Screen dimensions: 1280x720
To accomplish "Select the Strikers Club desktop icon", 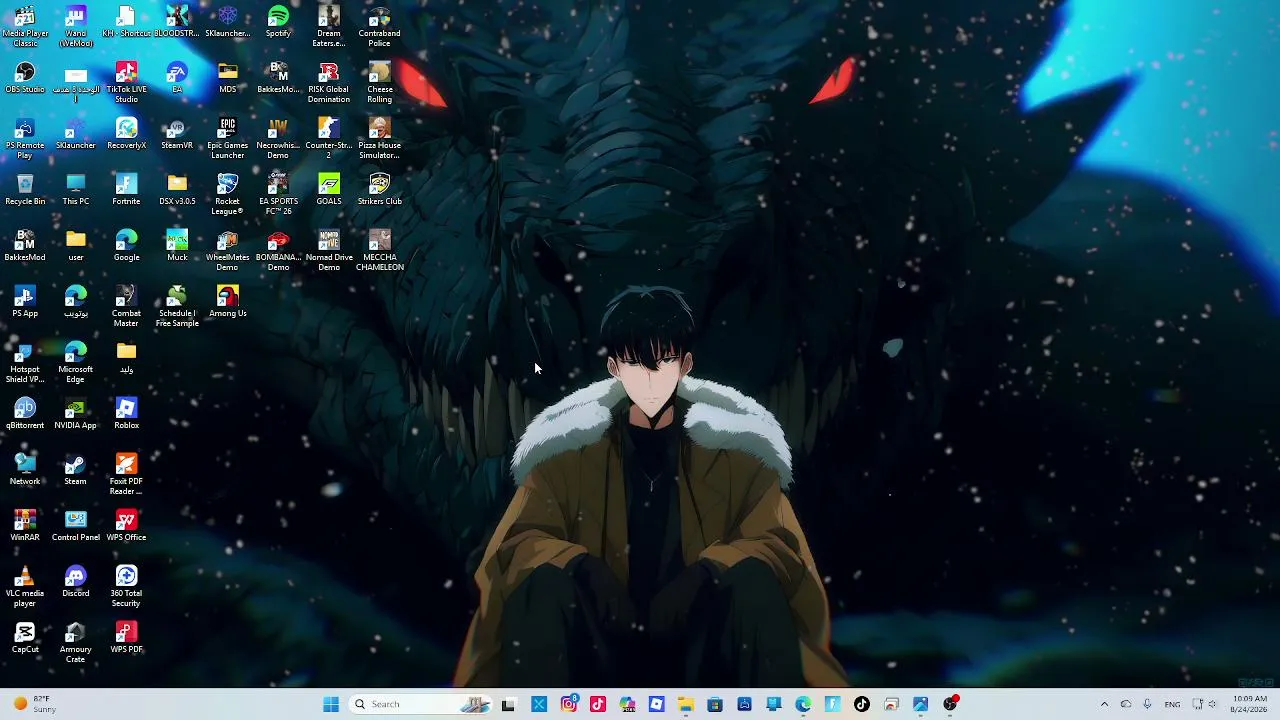I will [x=380, y=190].
